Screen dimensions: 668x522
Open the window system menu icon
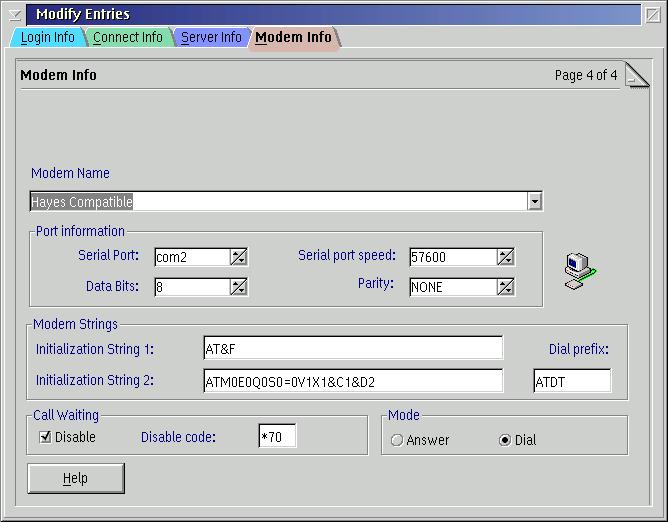[x=15, y=15]
